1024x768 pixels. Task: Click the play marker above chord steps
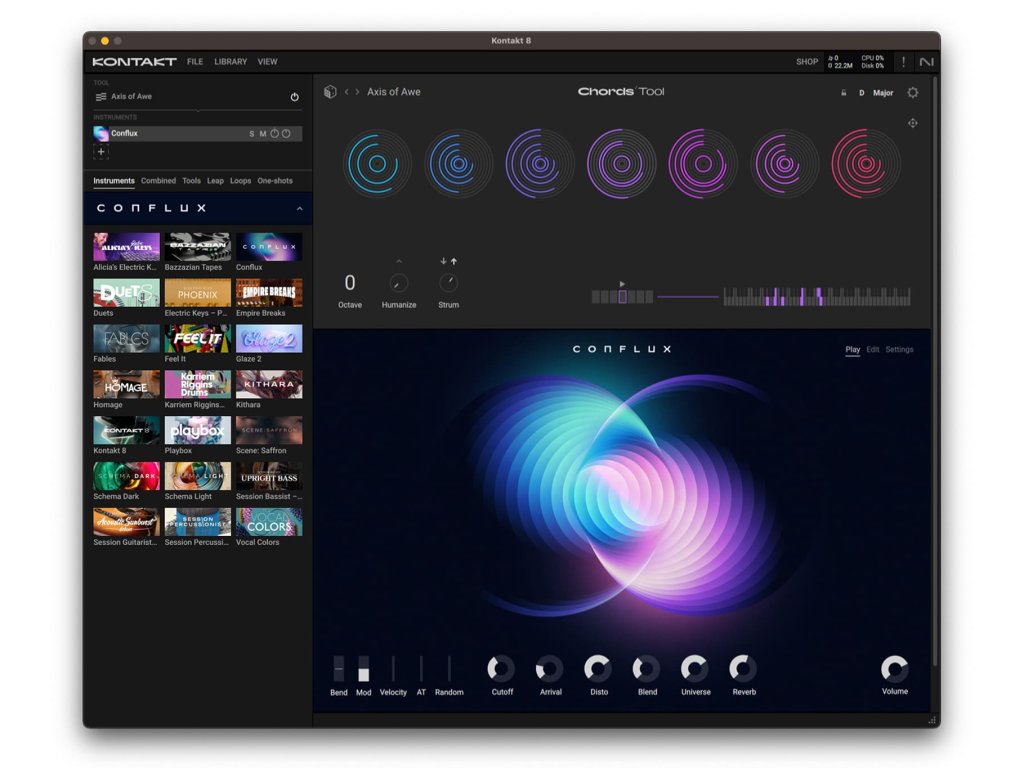click(x=622, y=284)
